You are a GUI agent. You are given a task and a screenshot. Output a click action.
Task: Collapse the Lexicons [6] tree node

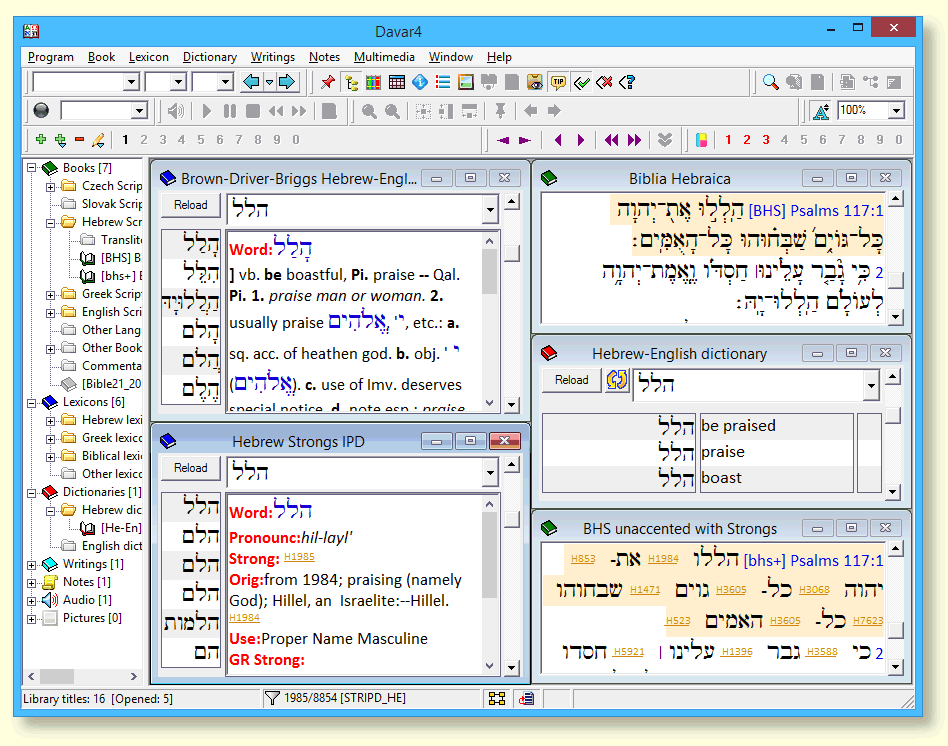pyautogui.click(x=32, y=403)
